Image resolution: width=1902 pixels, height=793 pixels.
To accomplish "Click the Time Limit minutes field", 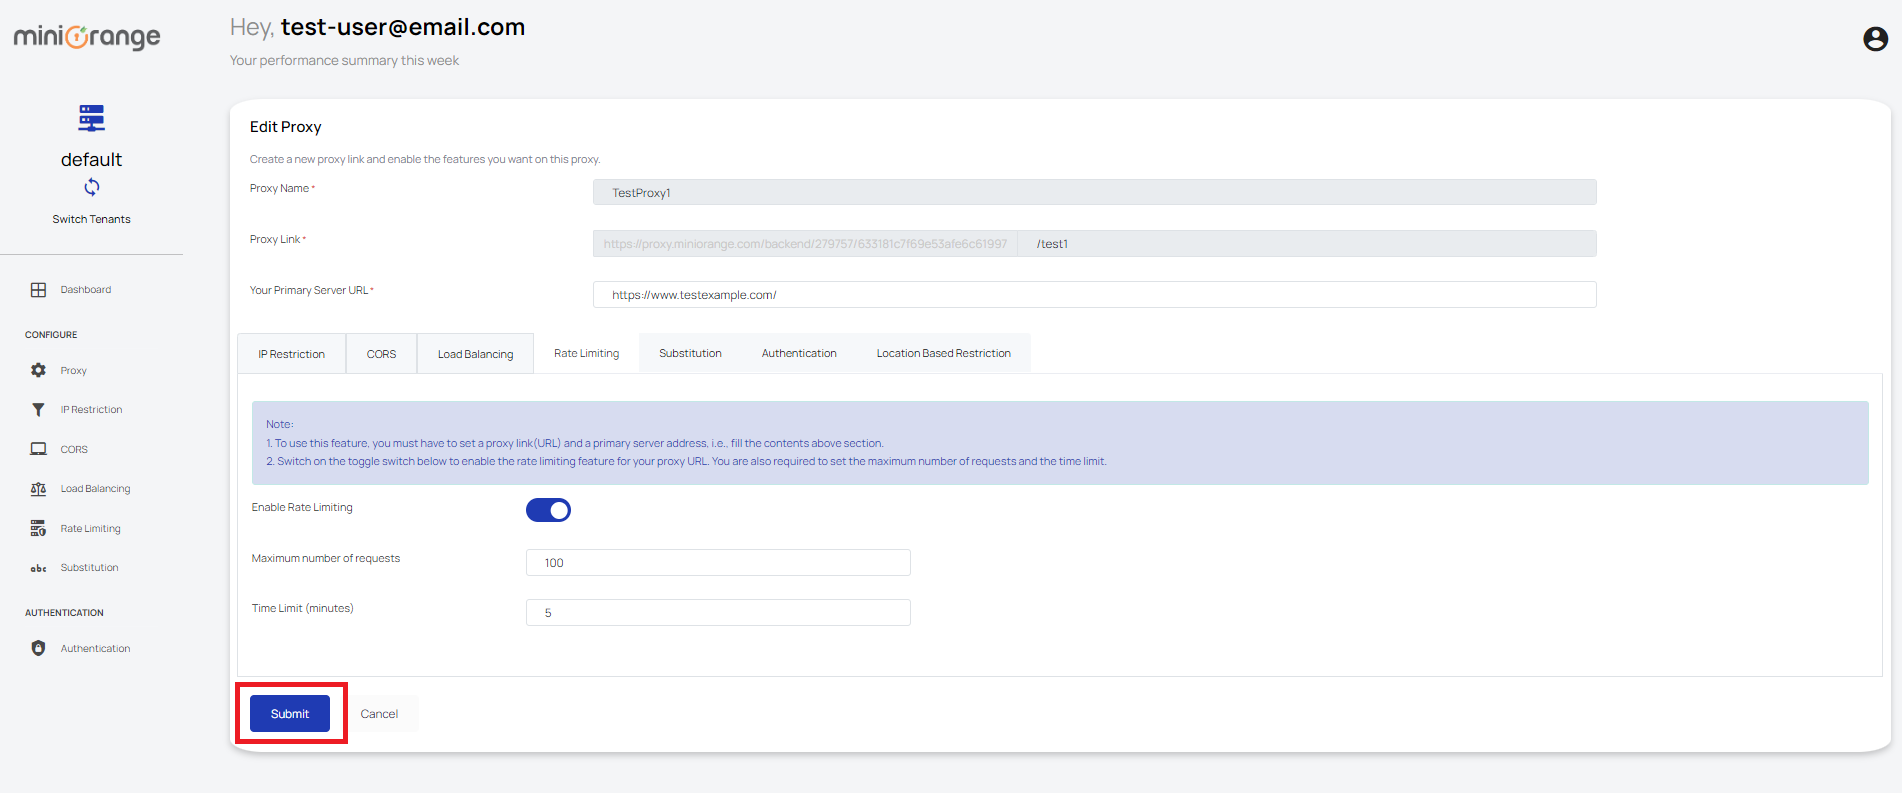I will tap(718, 612).
